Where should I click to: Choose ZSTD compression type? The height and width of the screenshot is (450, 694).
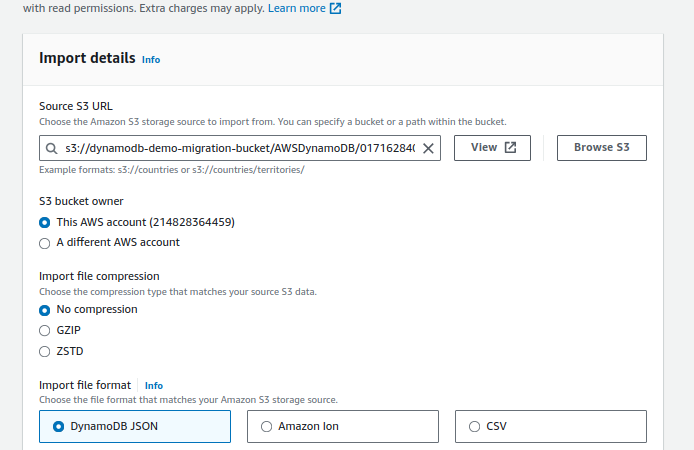tap(44, 351)
